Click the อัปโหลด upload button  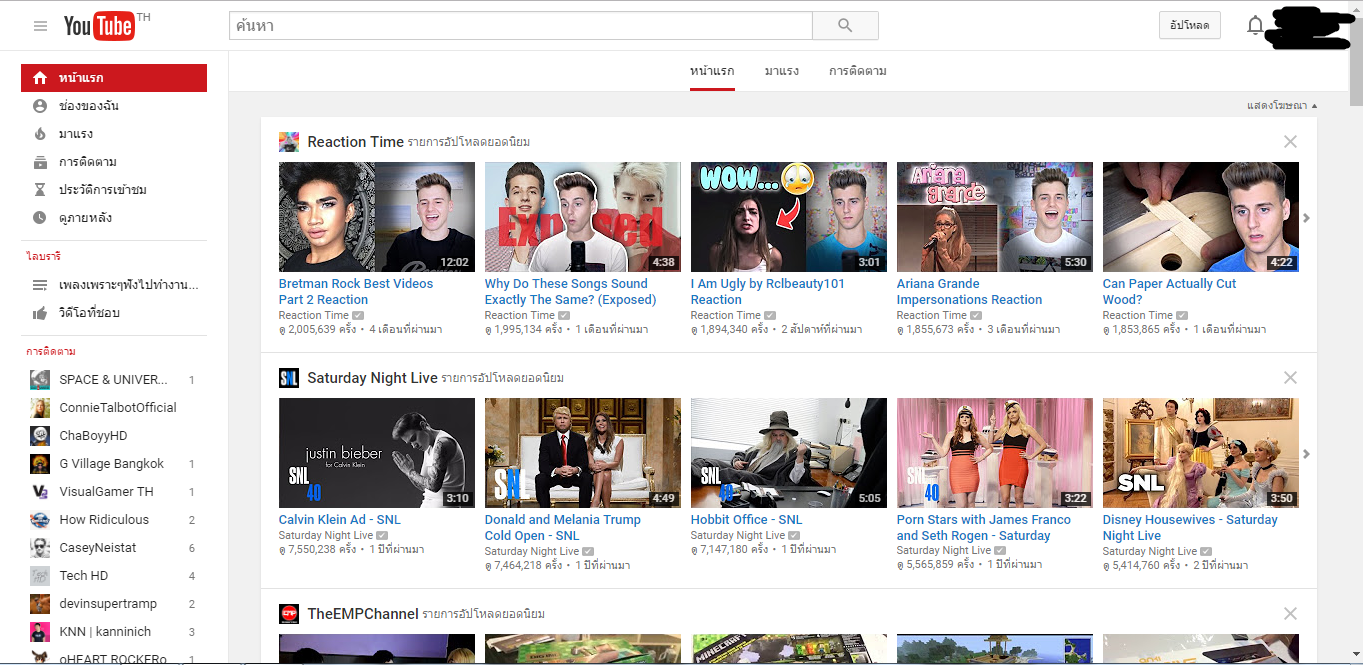pos(1190,26)
